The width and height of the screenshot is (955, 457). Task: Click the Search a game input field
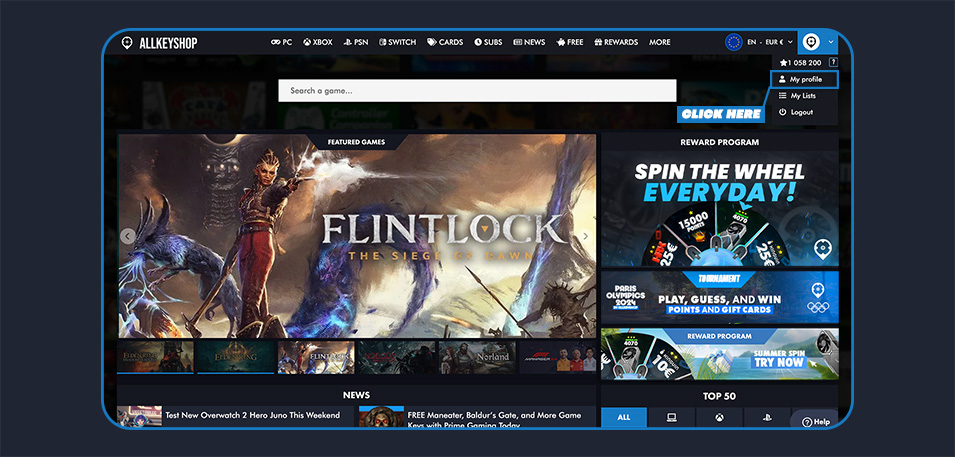tap(477, 91)
